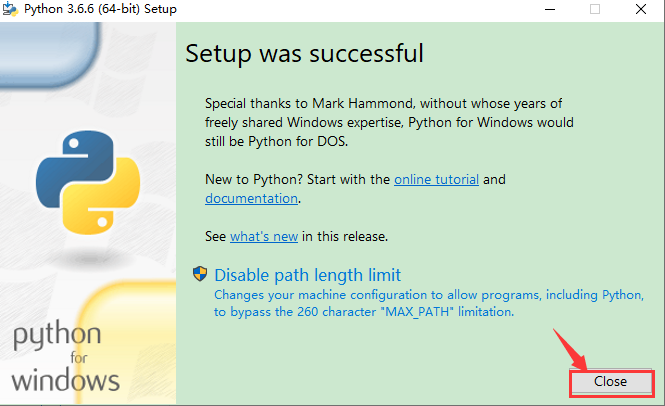Click the MAX_PATH limitation description text
The height and width of the screenshot is (406, 665).
click(364, 303)
